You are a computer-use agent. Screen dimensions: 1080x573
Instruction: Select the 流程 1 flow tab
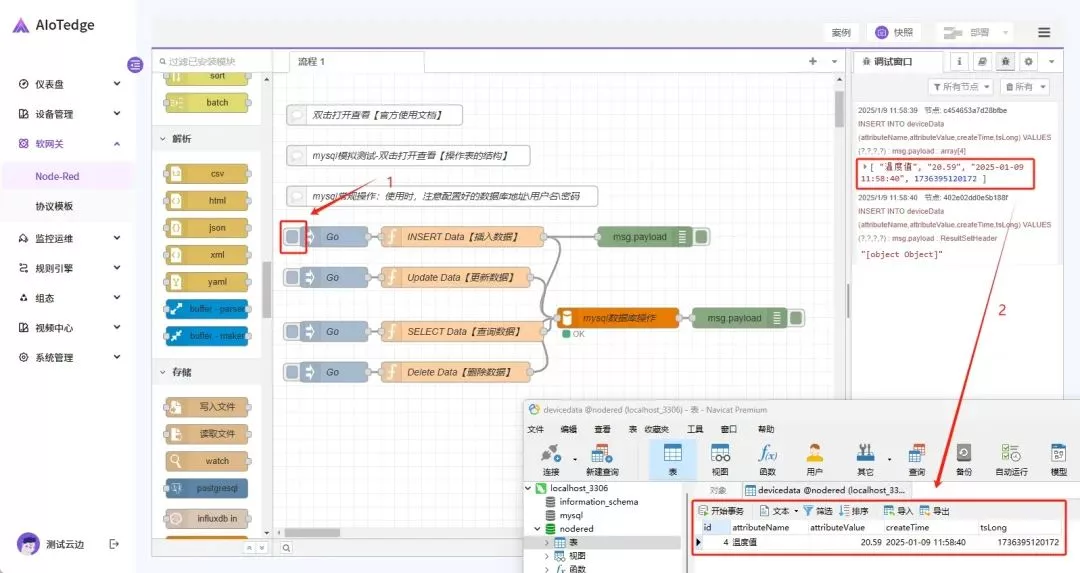pyautogui.click(x=312, y=62)
